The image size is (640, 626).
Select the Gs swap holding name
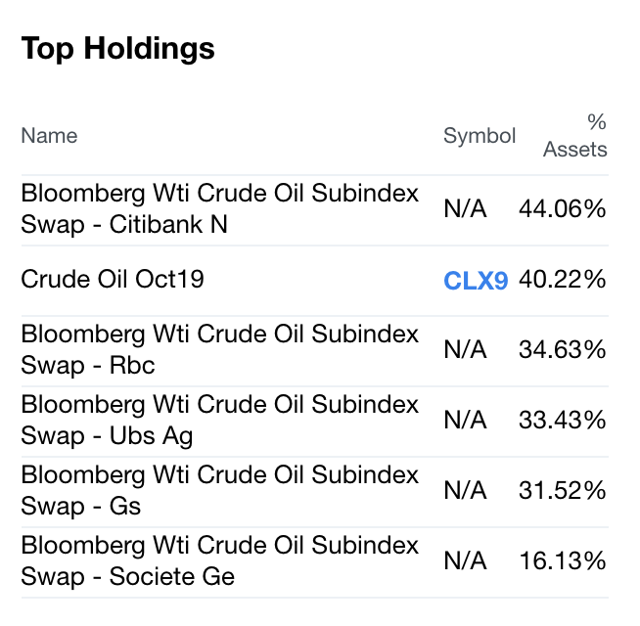(220, 490)
